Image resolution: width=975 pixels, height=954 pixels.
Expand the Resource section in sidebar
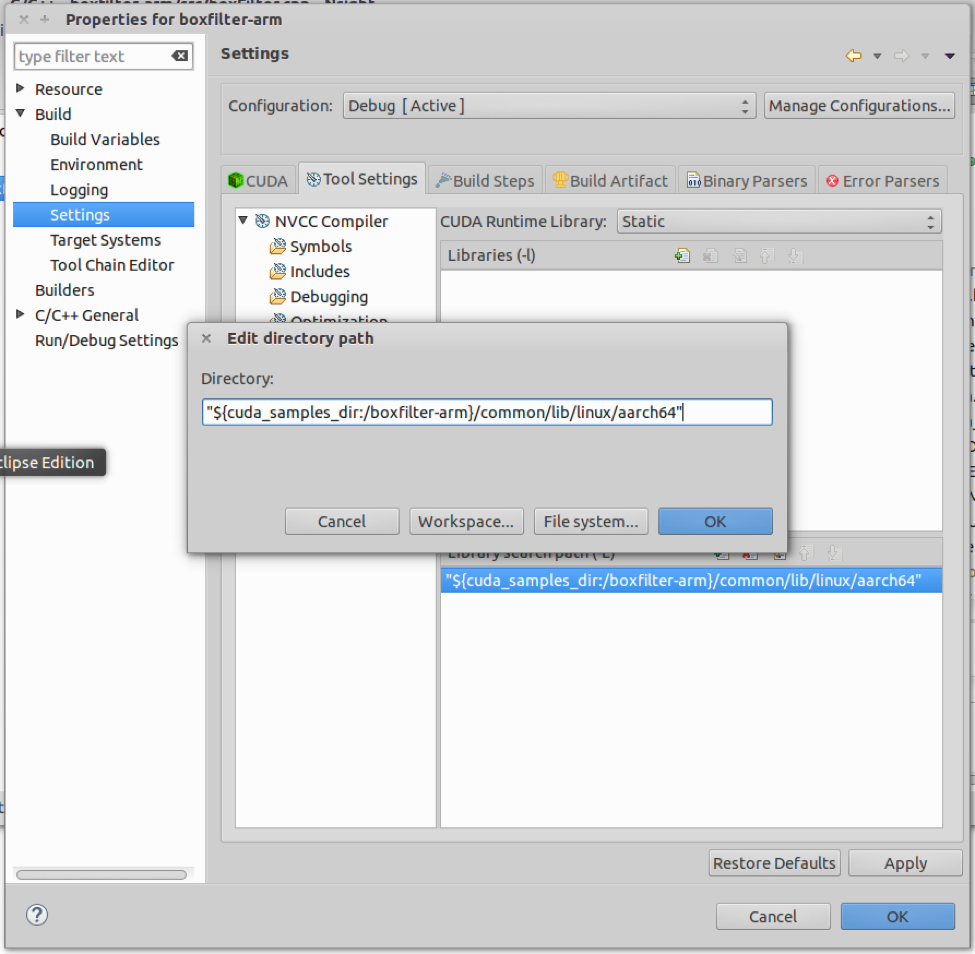tap(20, 88)
